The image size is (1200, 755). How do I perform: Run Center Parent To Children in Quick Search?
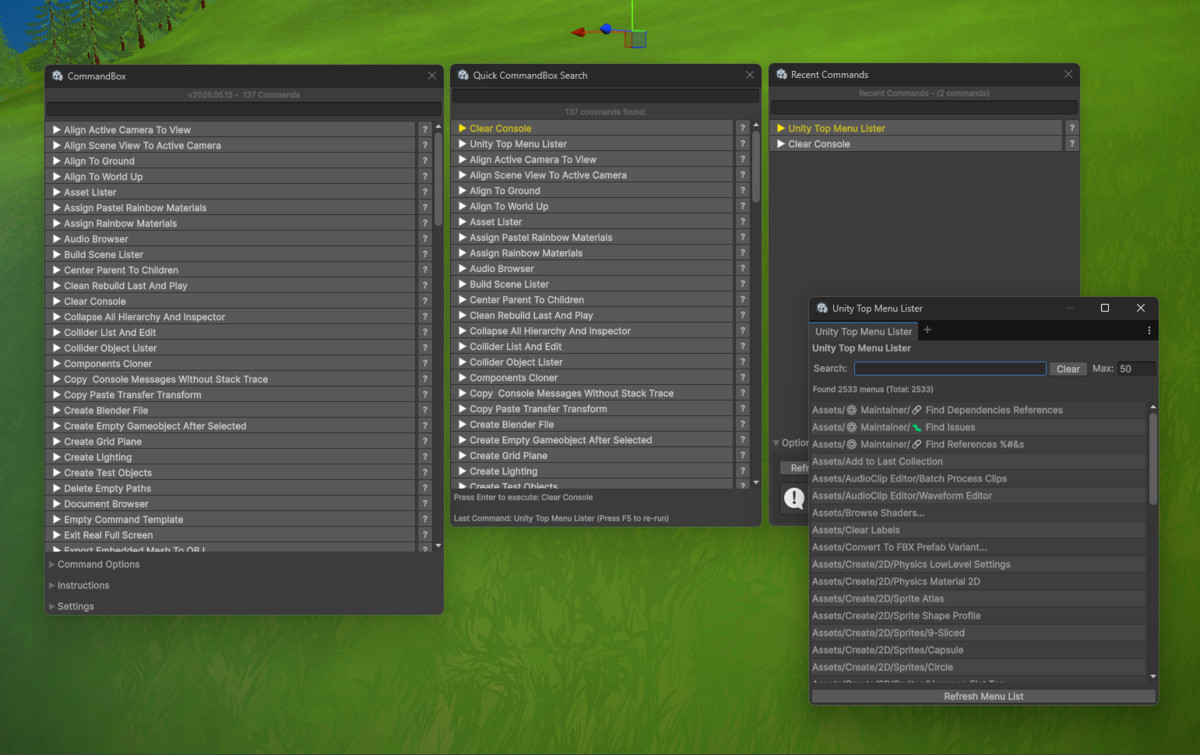point(593,300)
